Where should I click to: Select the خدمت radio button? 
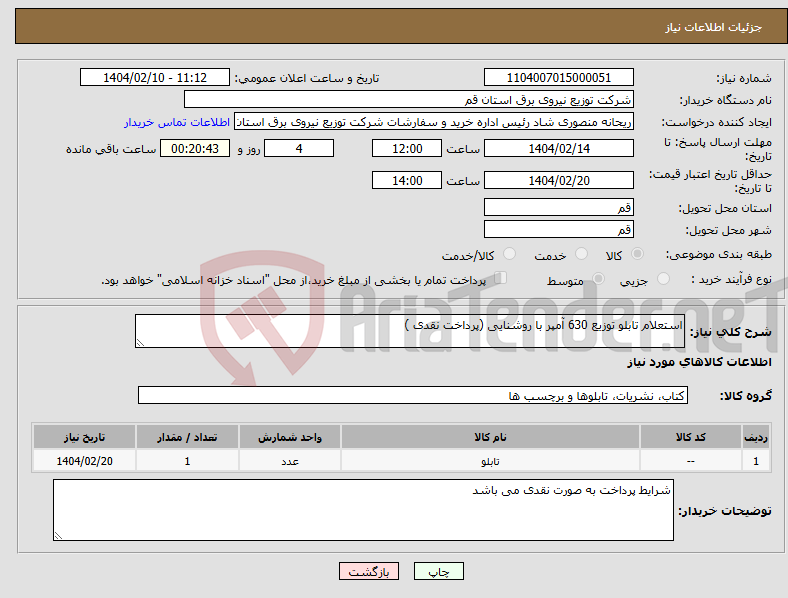click(581, 254)
